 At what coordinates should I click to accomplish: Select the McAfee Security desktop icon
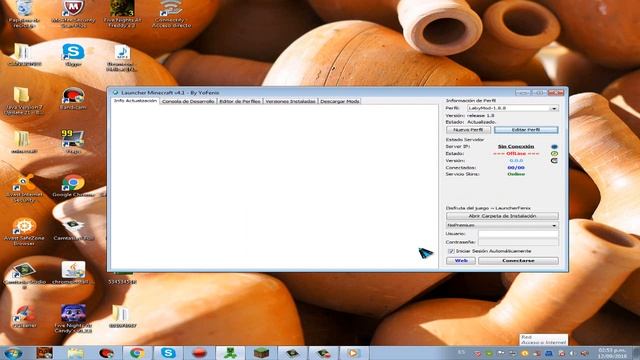(73, 13)
